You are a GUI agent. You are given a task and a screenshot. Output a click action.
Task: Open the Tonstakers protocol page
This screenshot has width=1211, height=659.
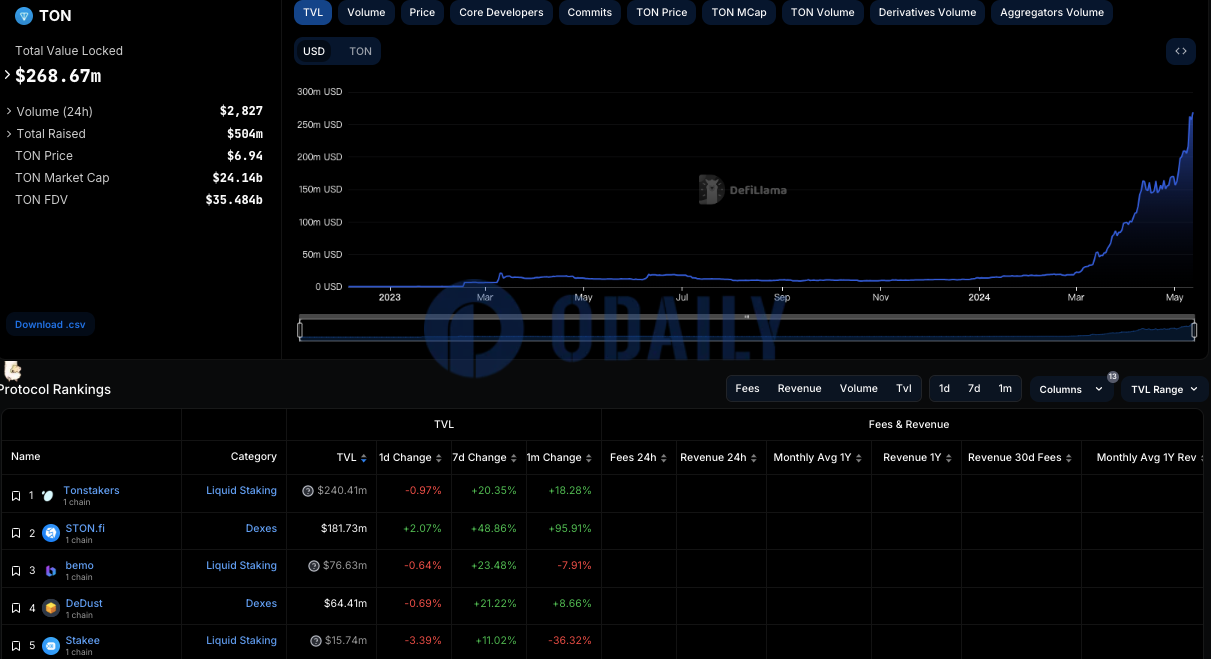pyautogui.click(x=91, y=490)
